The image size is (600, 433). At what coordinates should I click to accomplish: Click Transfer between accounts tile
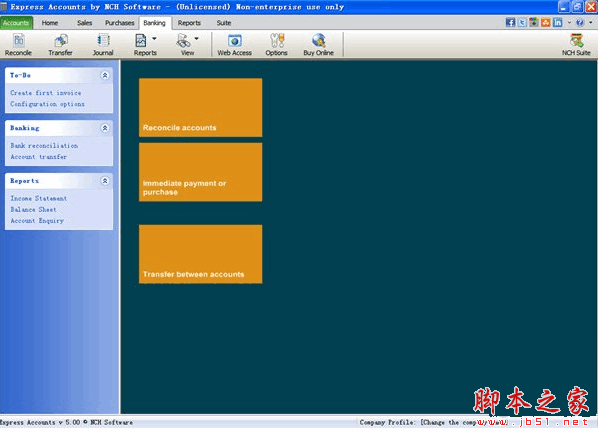(x=201, y=254)
